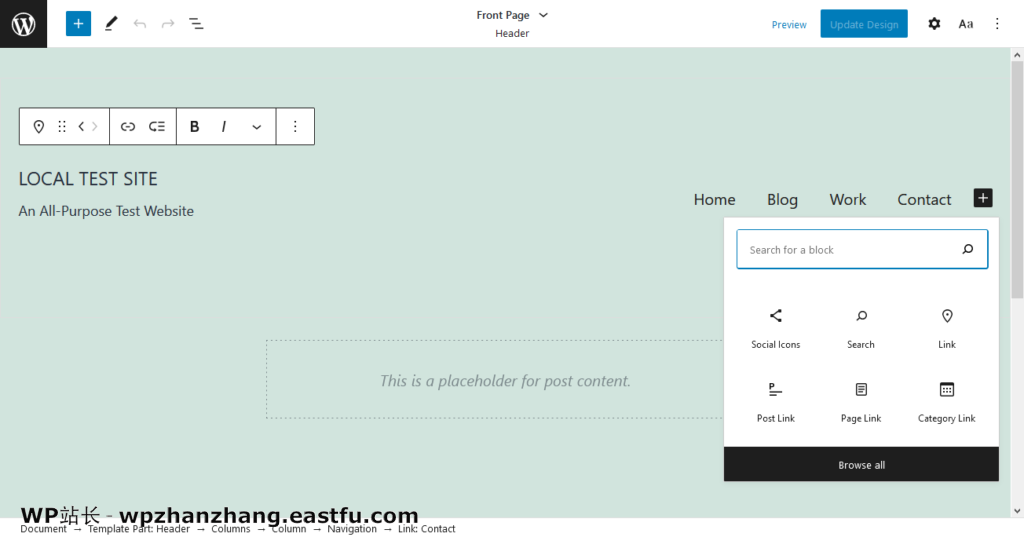Select the Social Icons block

pyautogui.click(x=775, y=328)
